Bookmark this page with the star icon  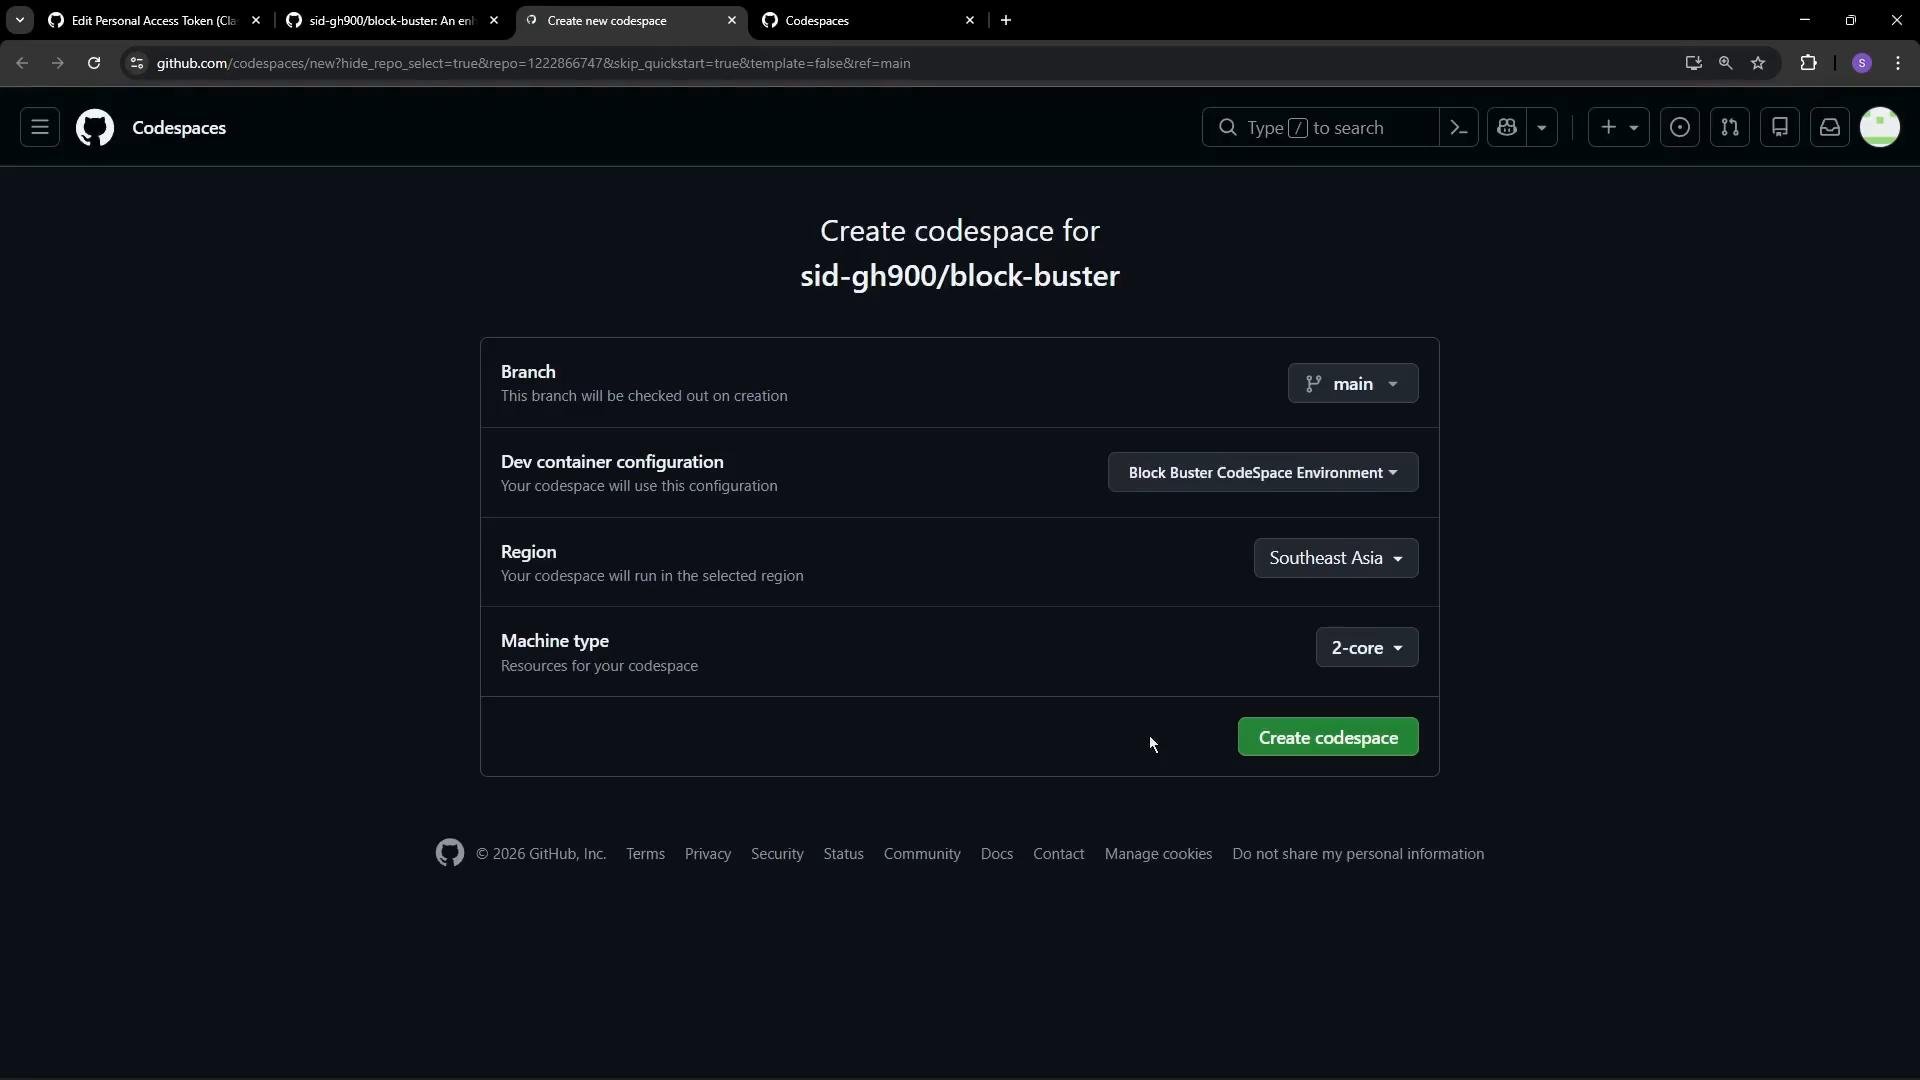[1758, 63]
